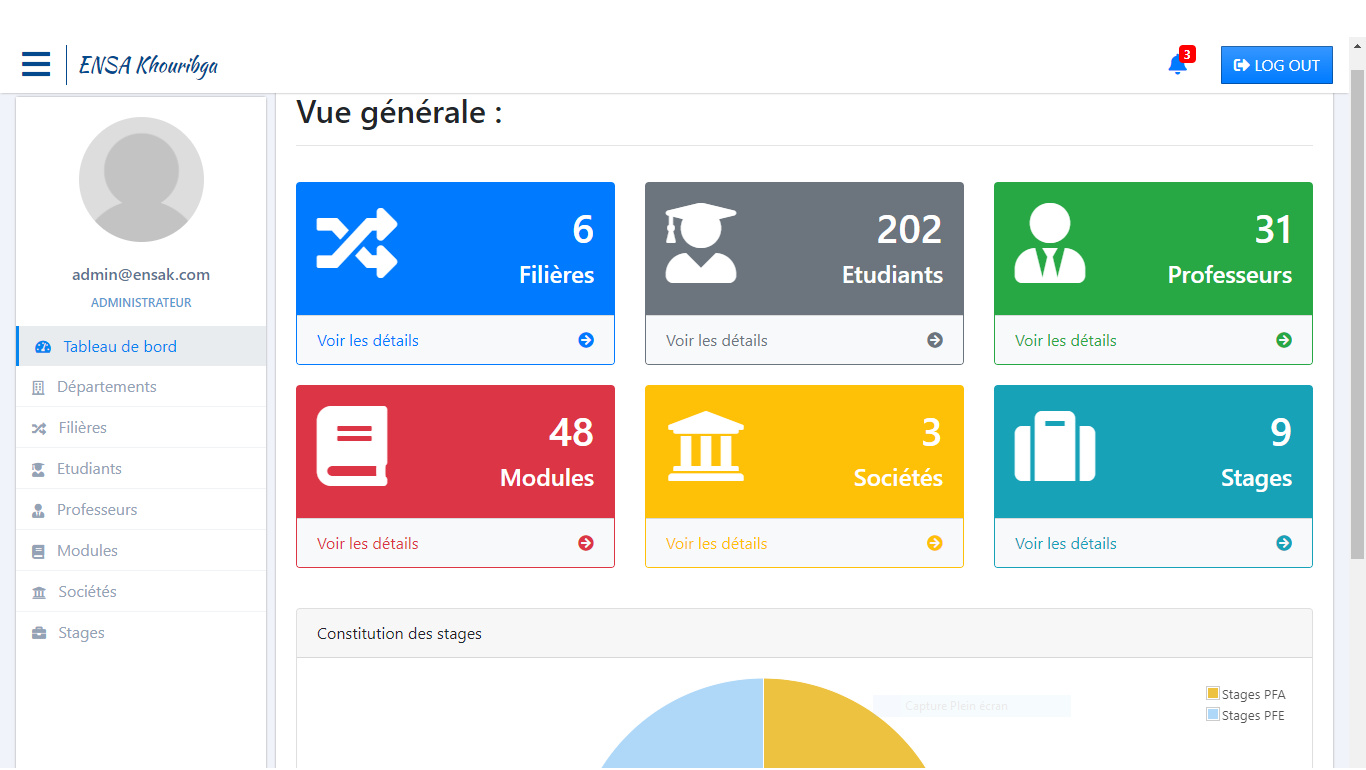
Task: Go to Sociétés in sidebar
Action: coord(141,592)
